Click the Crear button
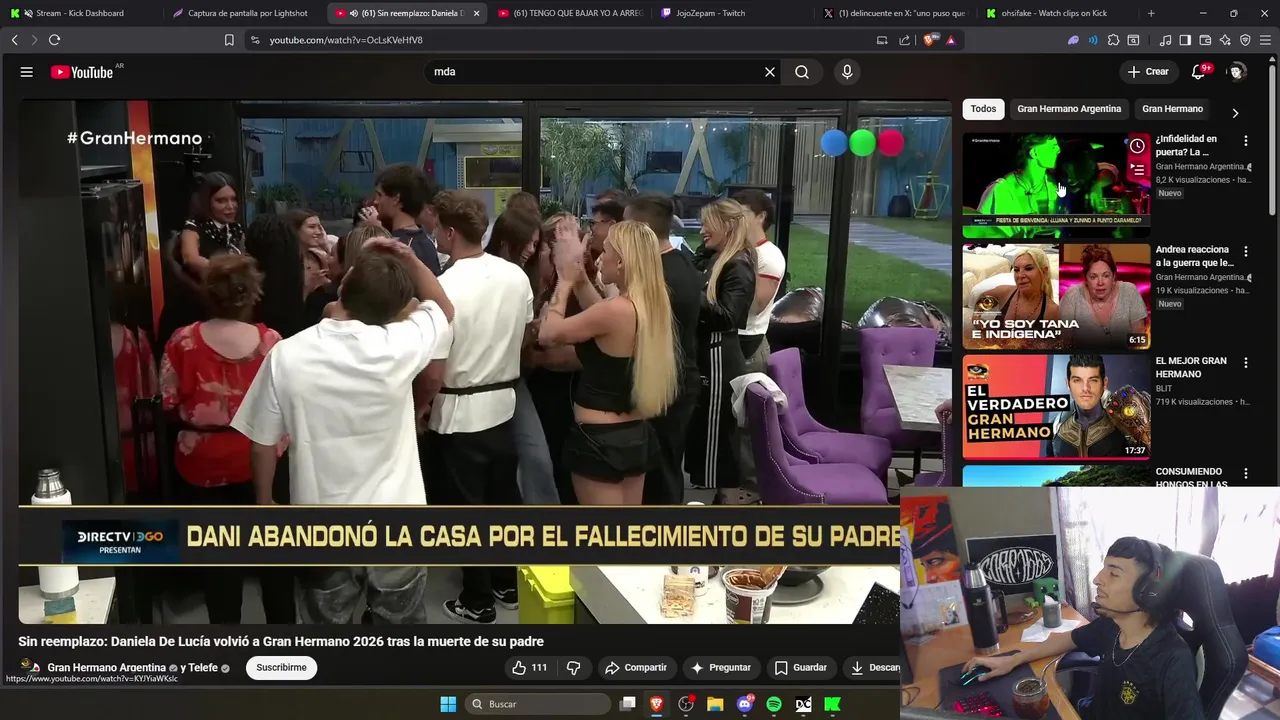The width and height of the screenshot is (1280, 720). tap(1148, 72)
